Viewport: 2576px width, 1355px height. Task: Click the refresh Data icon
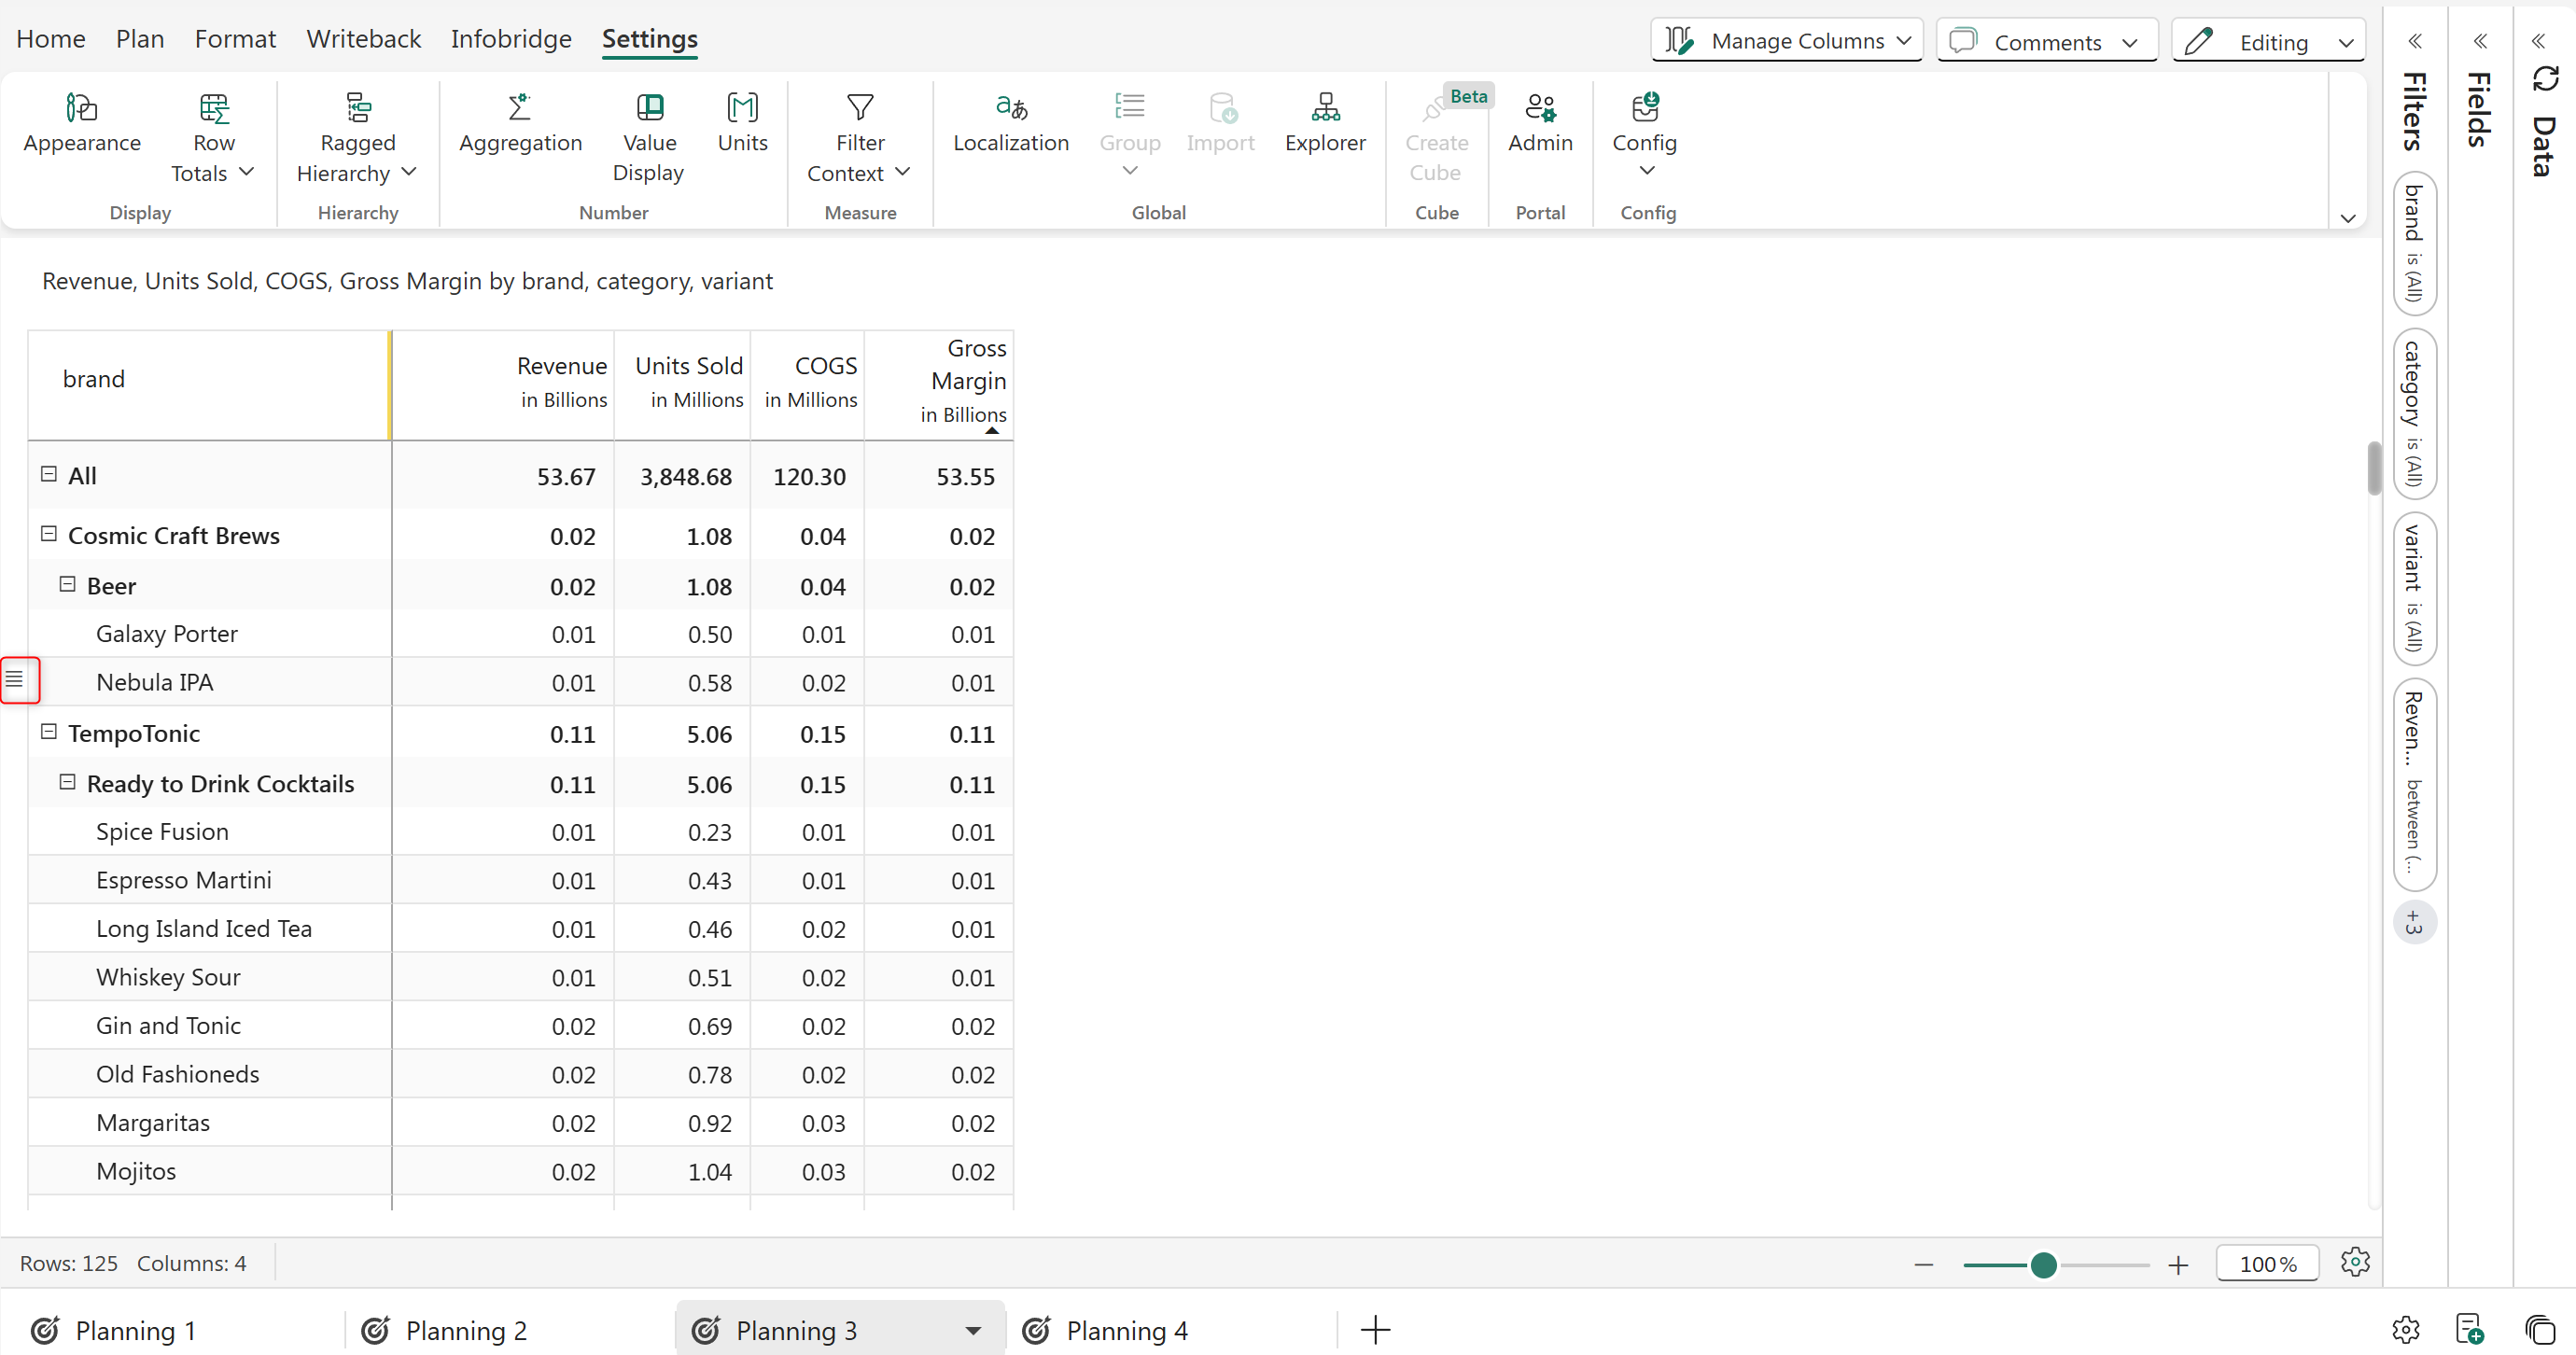click(2545, 80)
